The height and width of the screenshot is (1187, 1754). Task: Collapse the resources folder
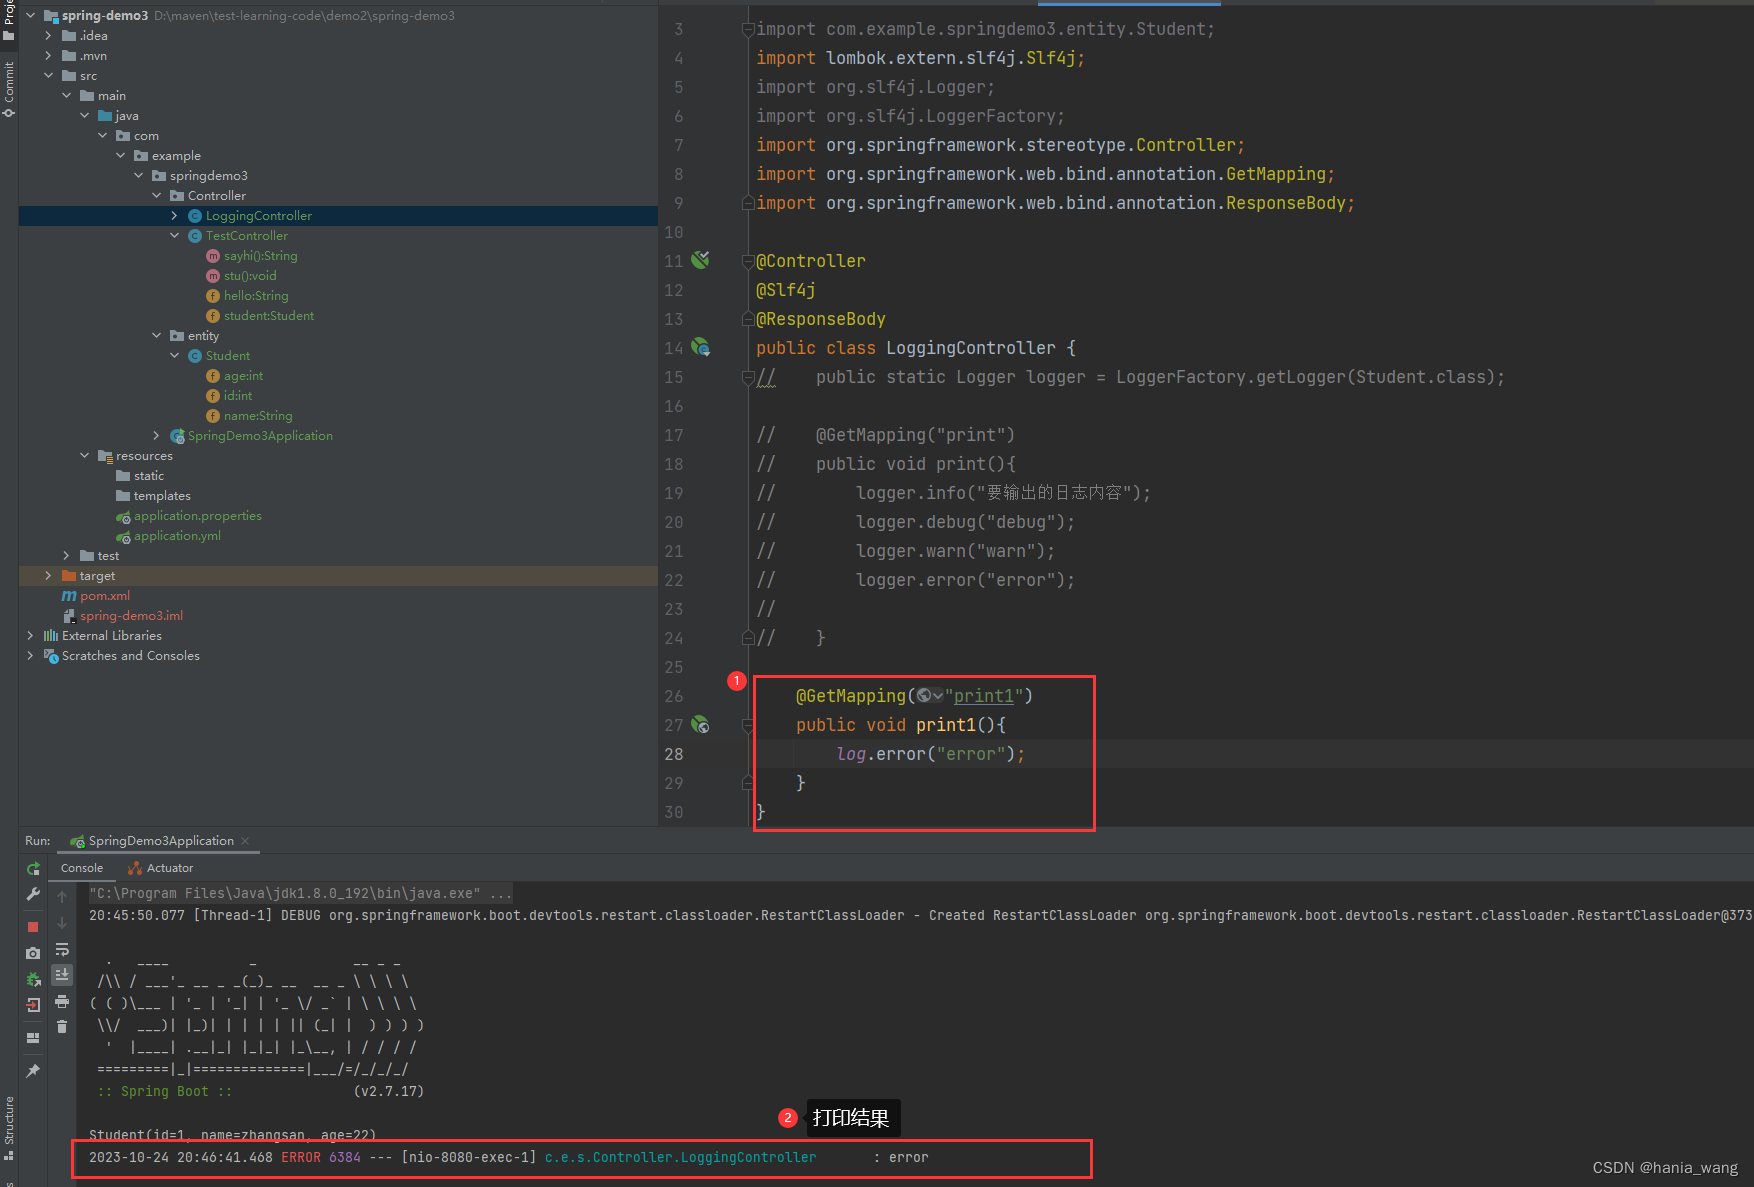coord(84,456)
